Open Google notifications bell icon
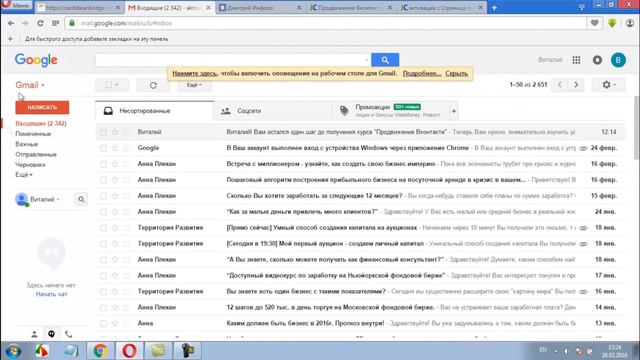The width and height of the screenshot is (640, 360). tap(597, 60)
